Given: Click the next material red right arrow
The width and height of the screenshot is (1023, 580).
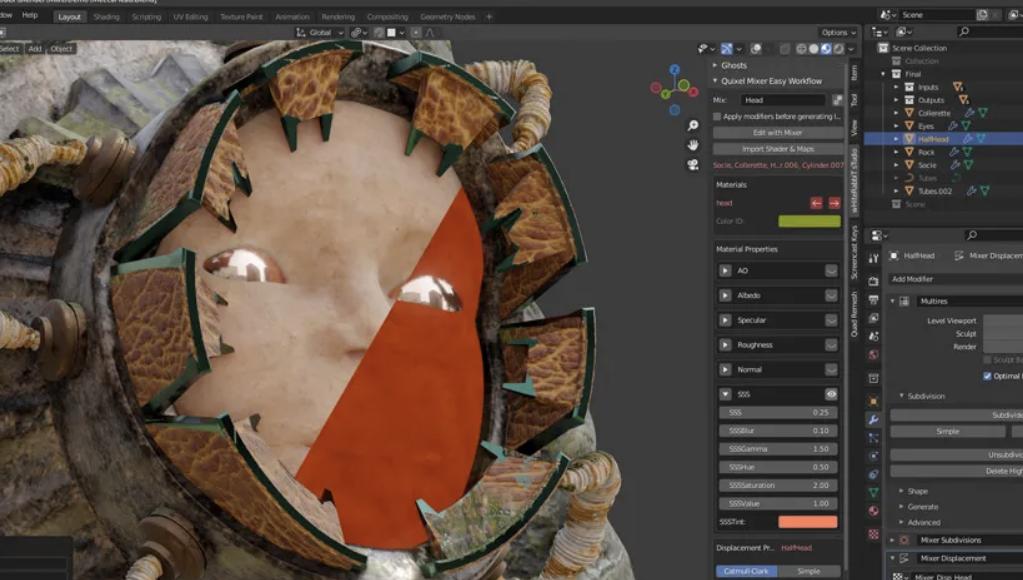Looking at the screenshot, I should click(x=834, y=203).
